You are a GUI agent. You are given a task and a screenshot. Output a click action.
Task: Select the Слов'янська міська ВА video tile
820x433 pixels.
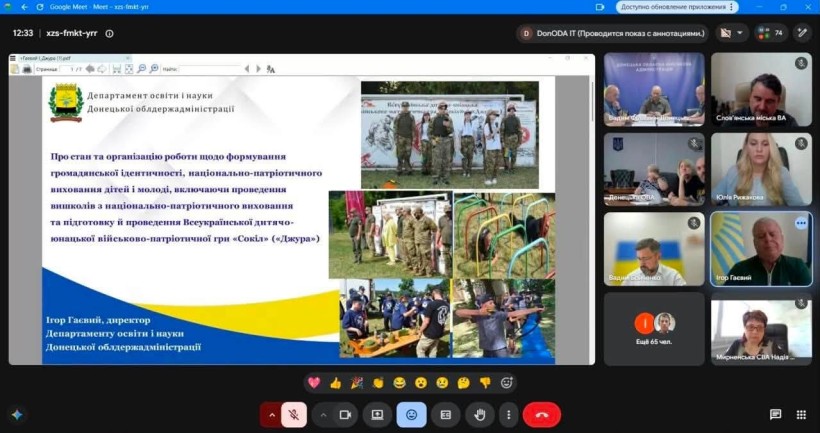(x=761, y=89)
